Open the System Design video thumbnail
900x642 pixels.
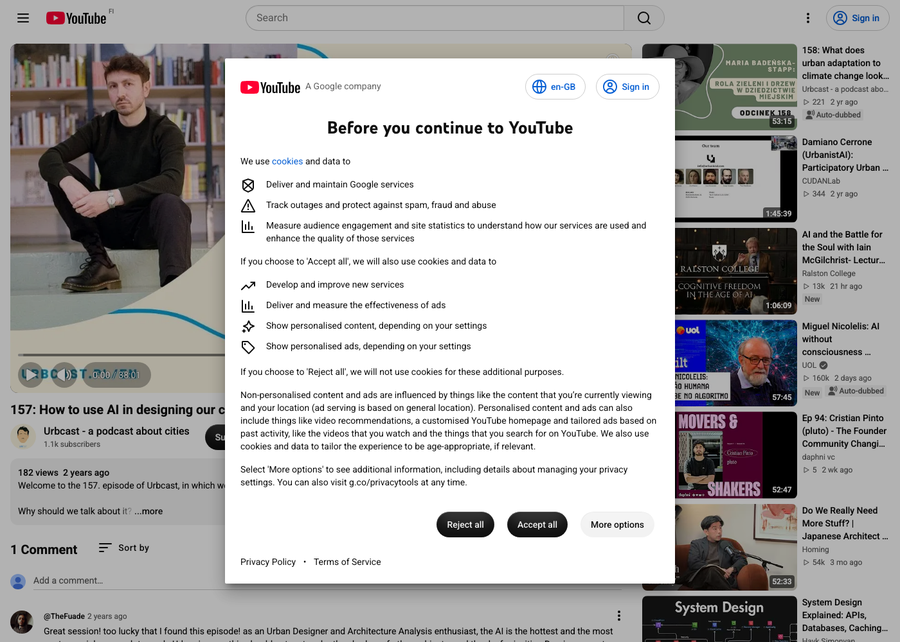719,619
